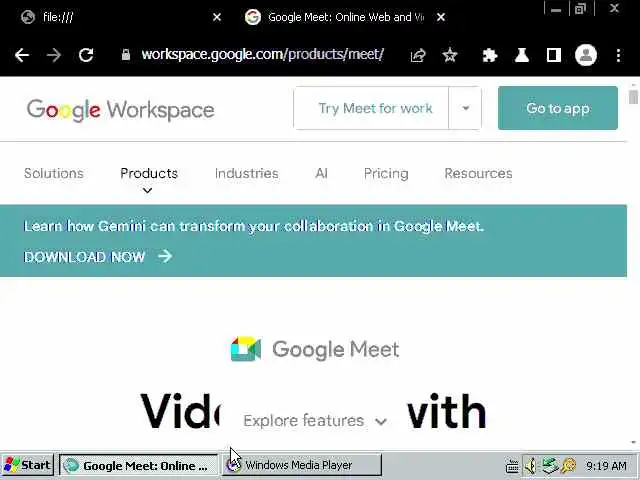Go back using the browser back arrow
Viewport: 640px width, 480px height.
pyautogui.click(x=22, y=55)
